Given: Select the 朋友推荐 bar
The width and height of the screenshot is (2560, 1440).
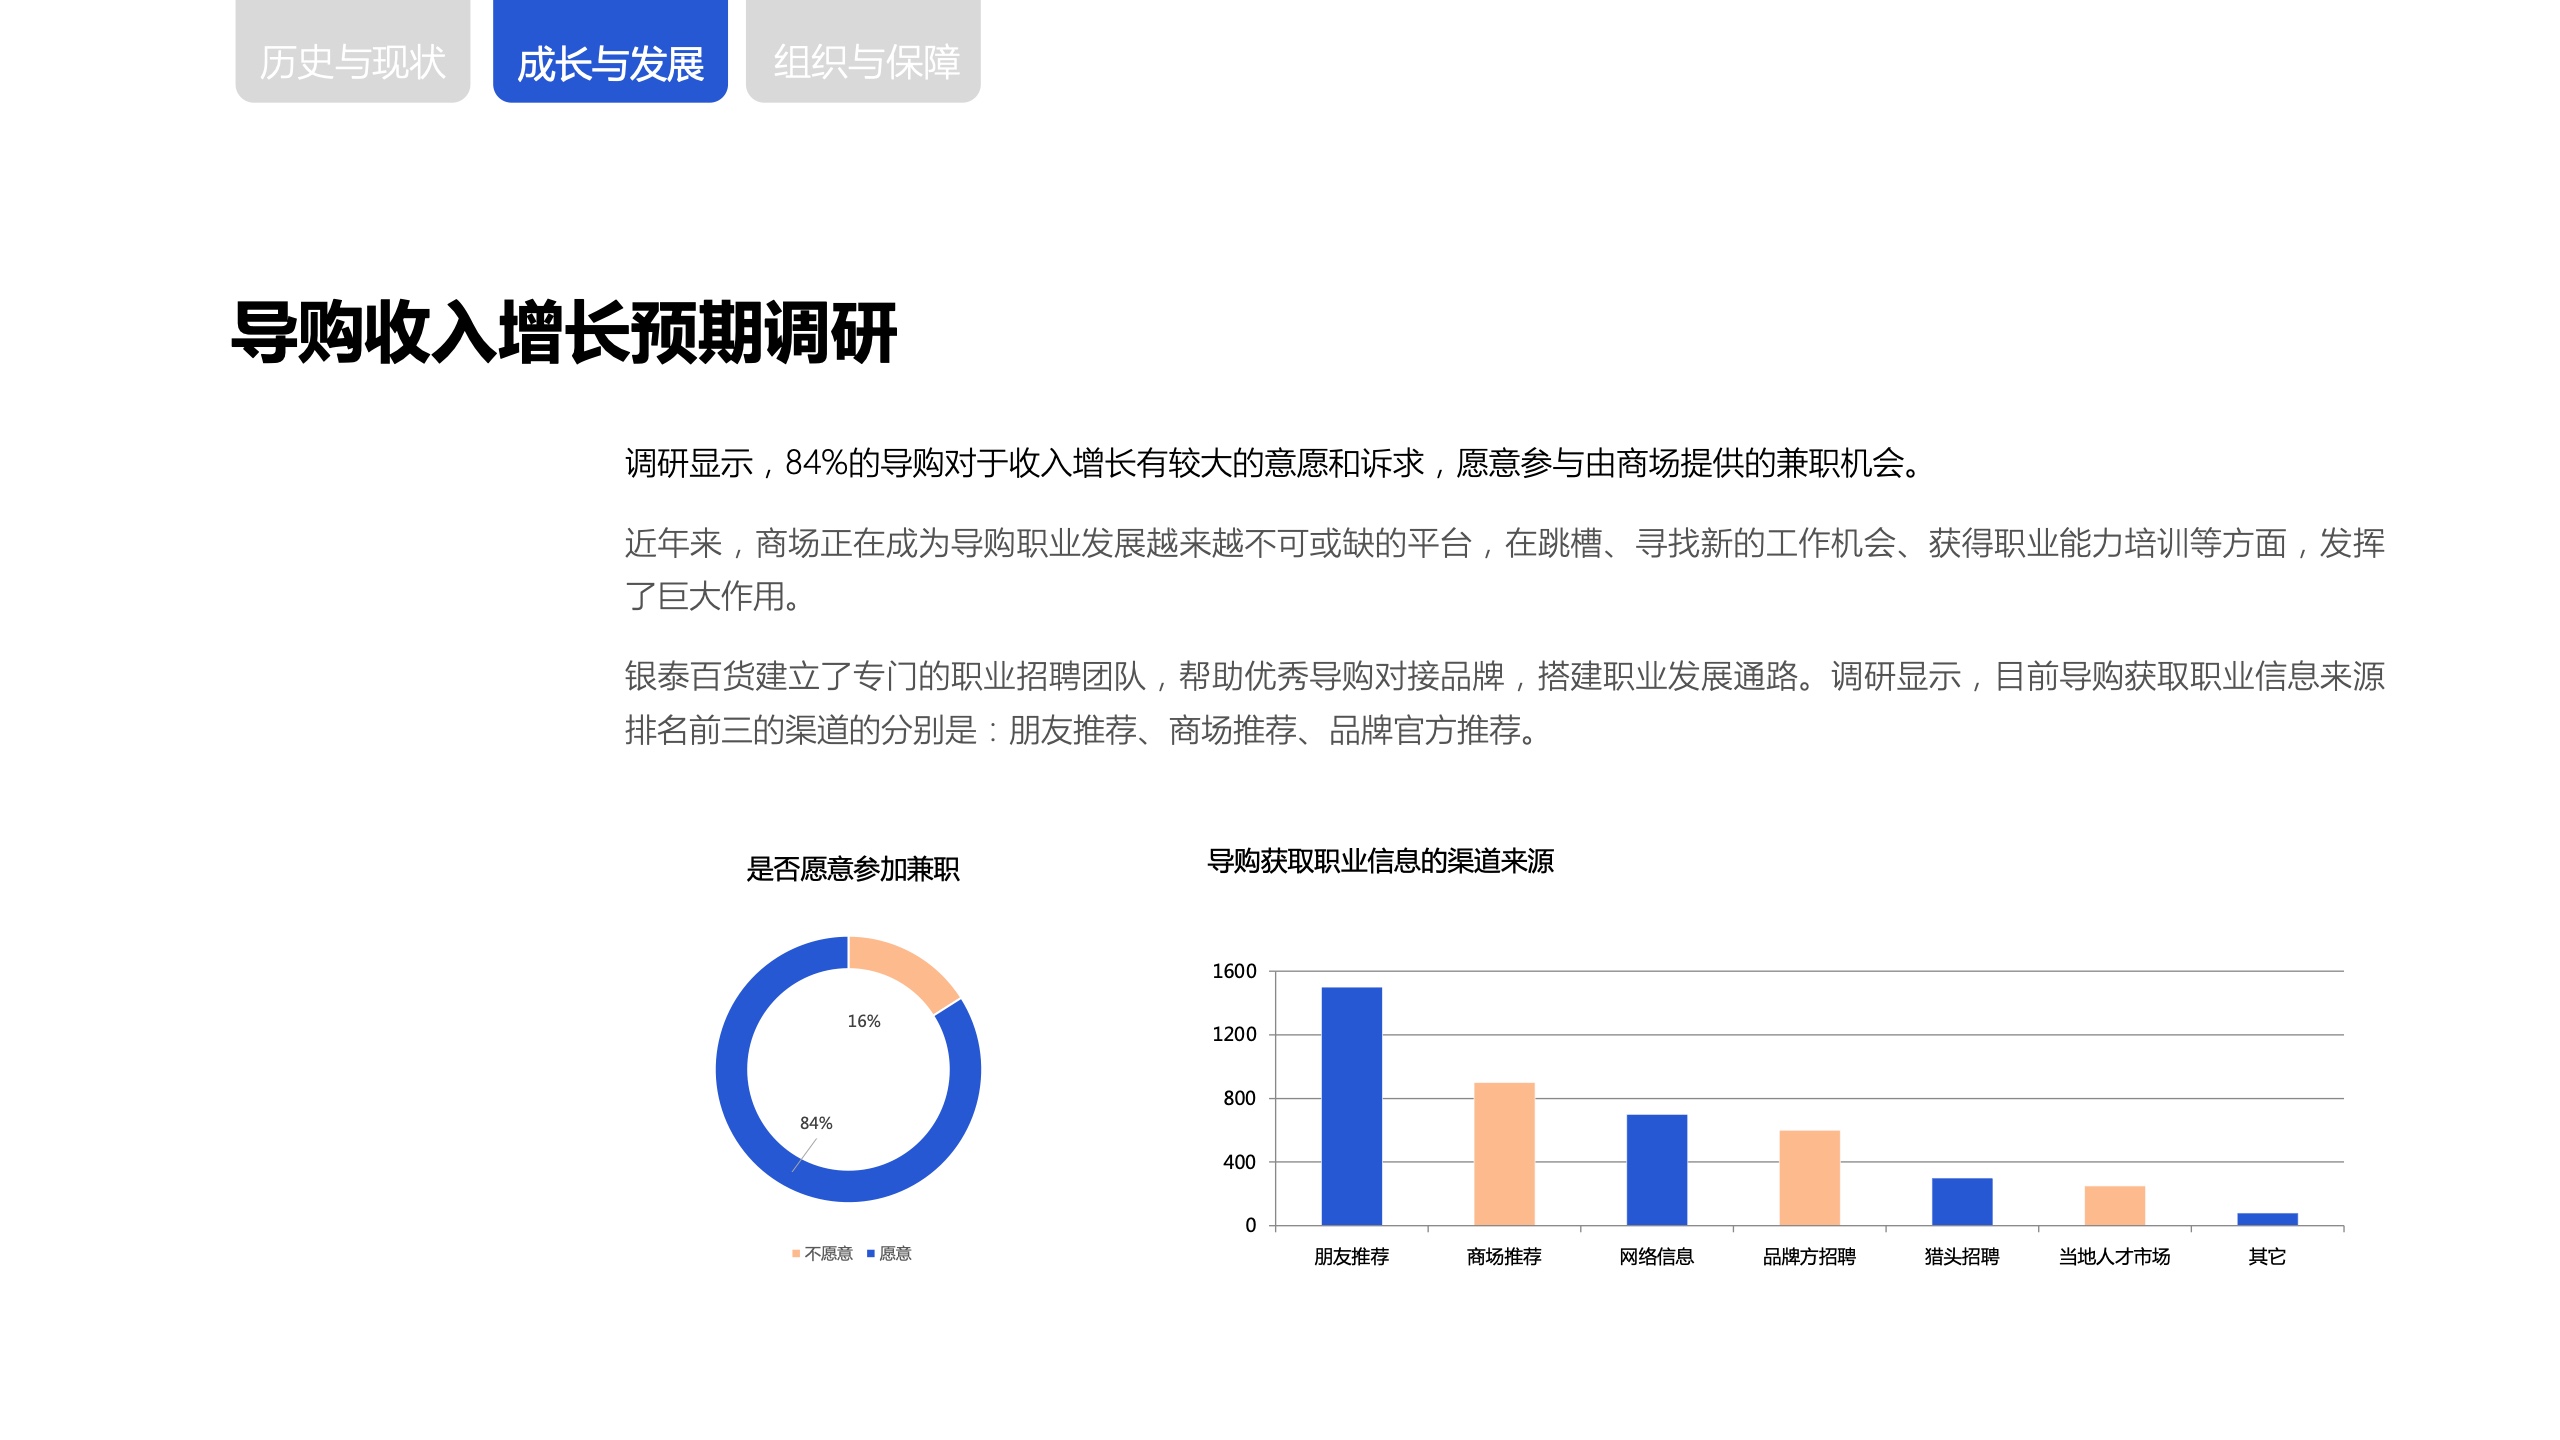Looking at the screenshot, I should pos(1352,1106).
